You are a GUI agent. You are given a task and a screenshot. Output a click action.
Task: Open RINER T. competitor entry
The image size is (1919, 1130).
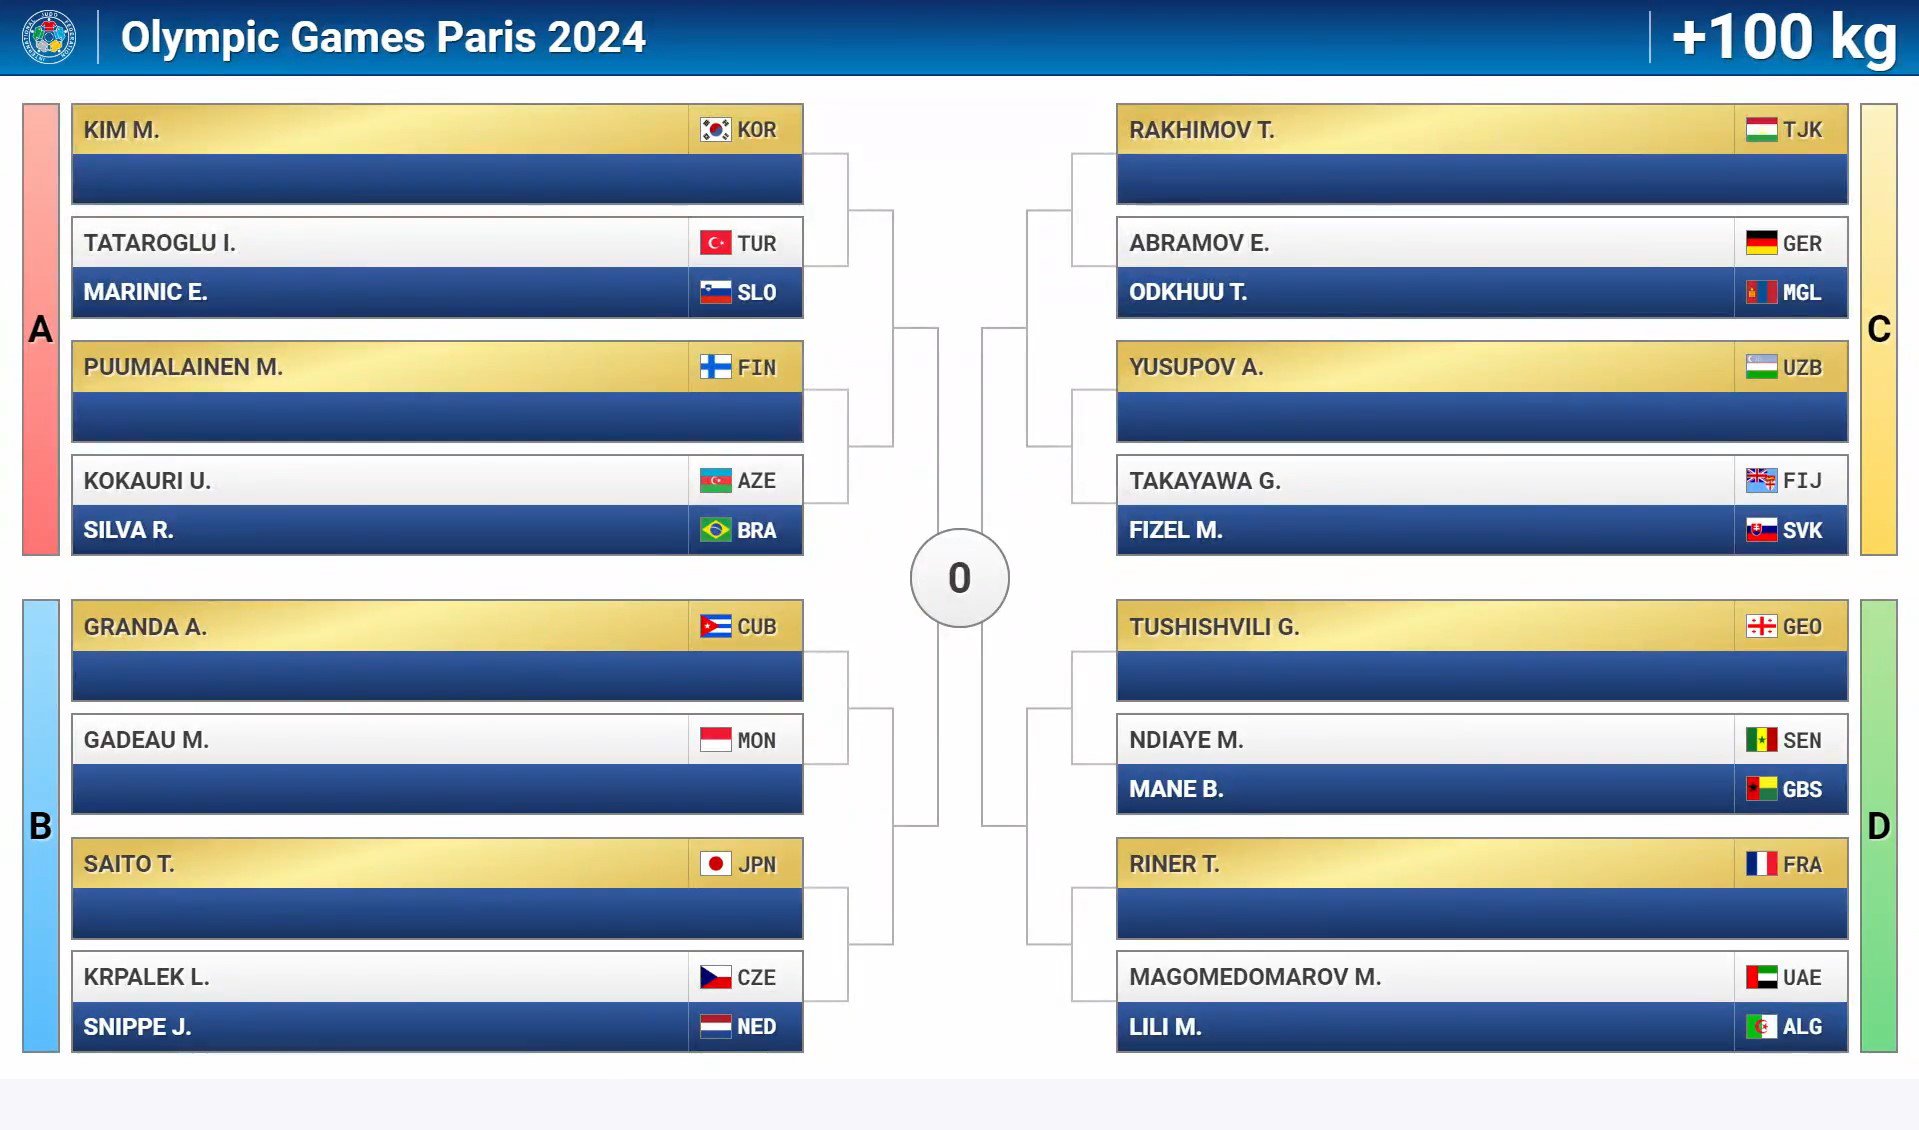tap(1482, 864)
